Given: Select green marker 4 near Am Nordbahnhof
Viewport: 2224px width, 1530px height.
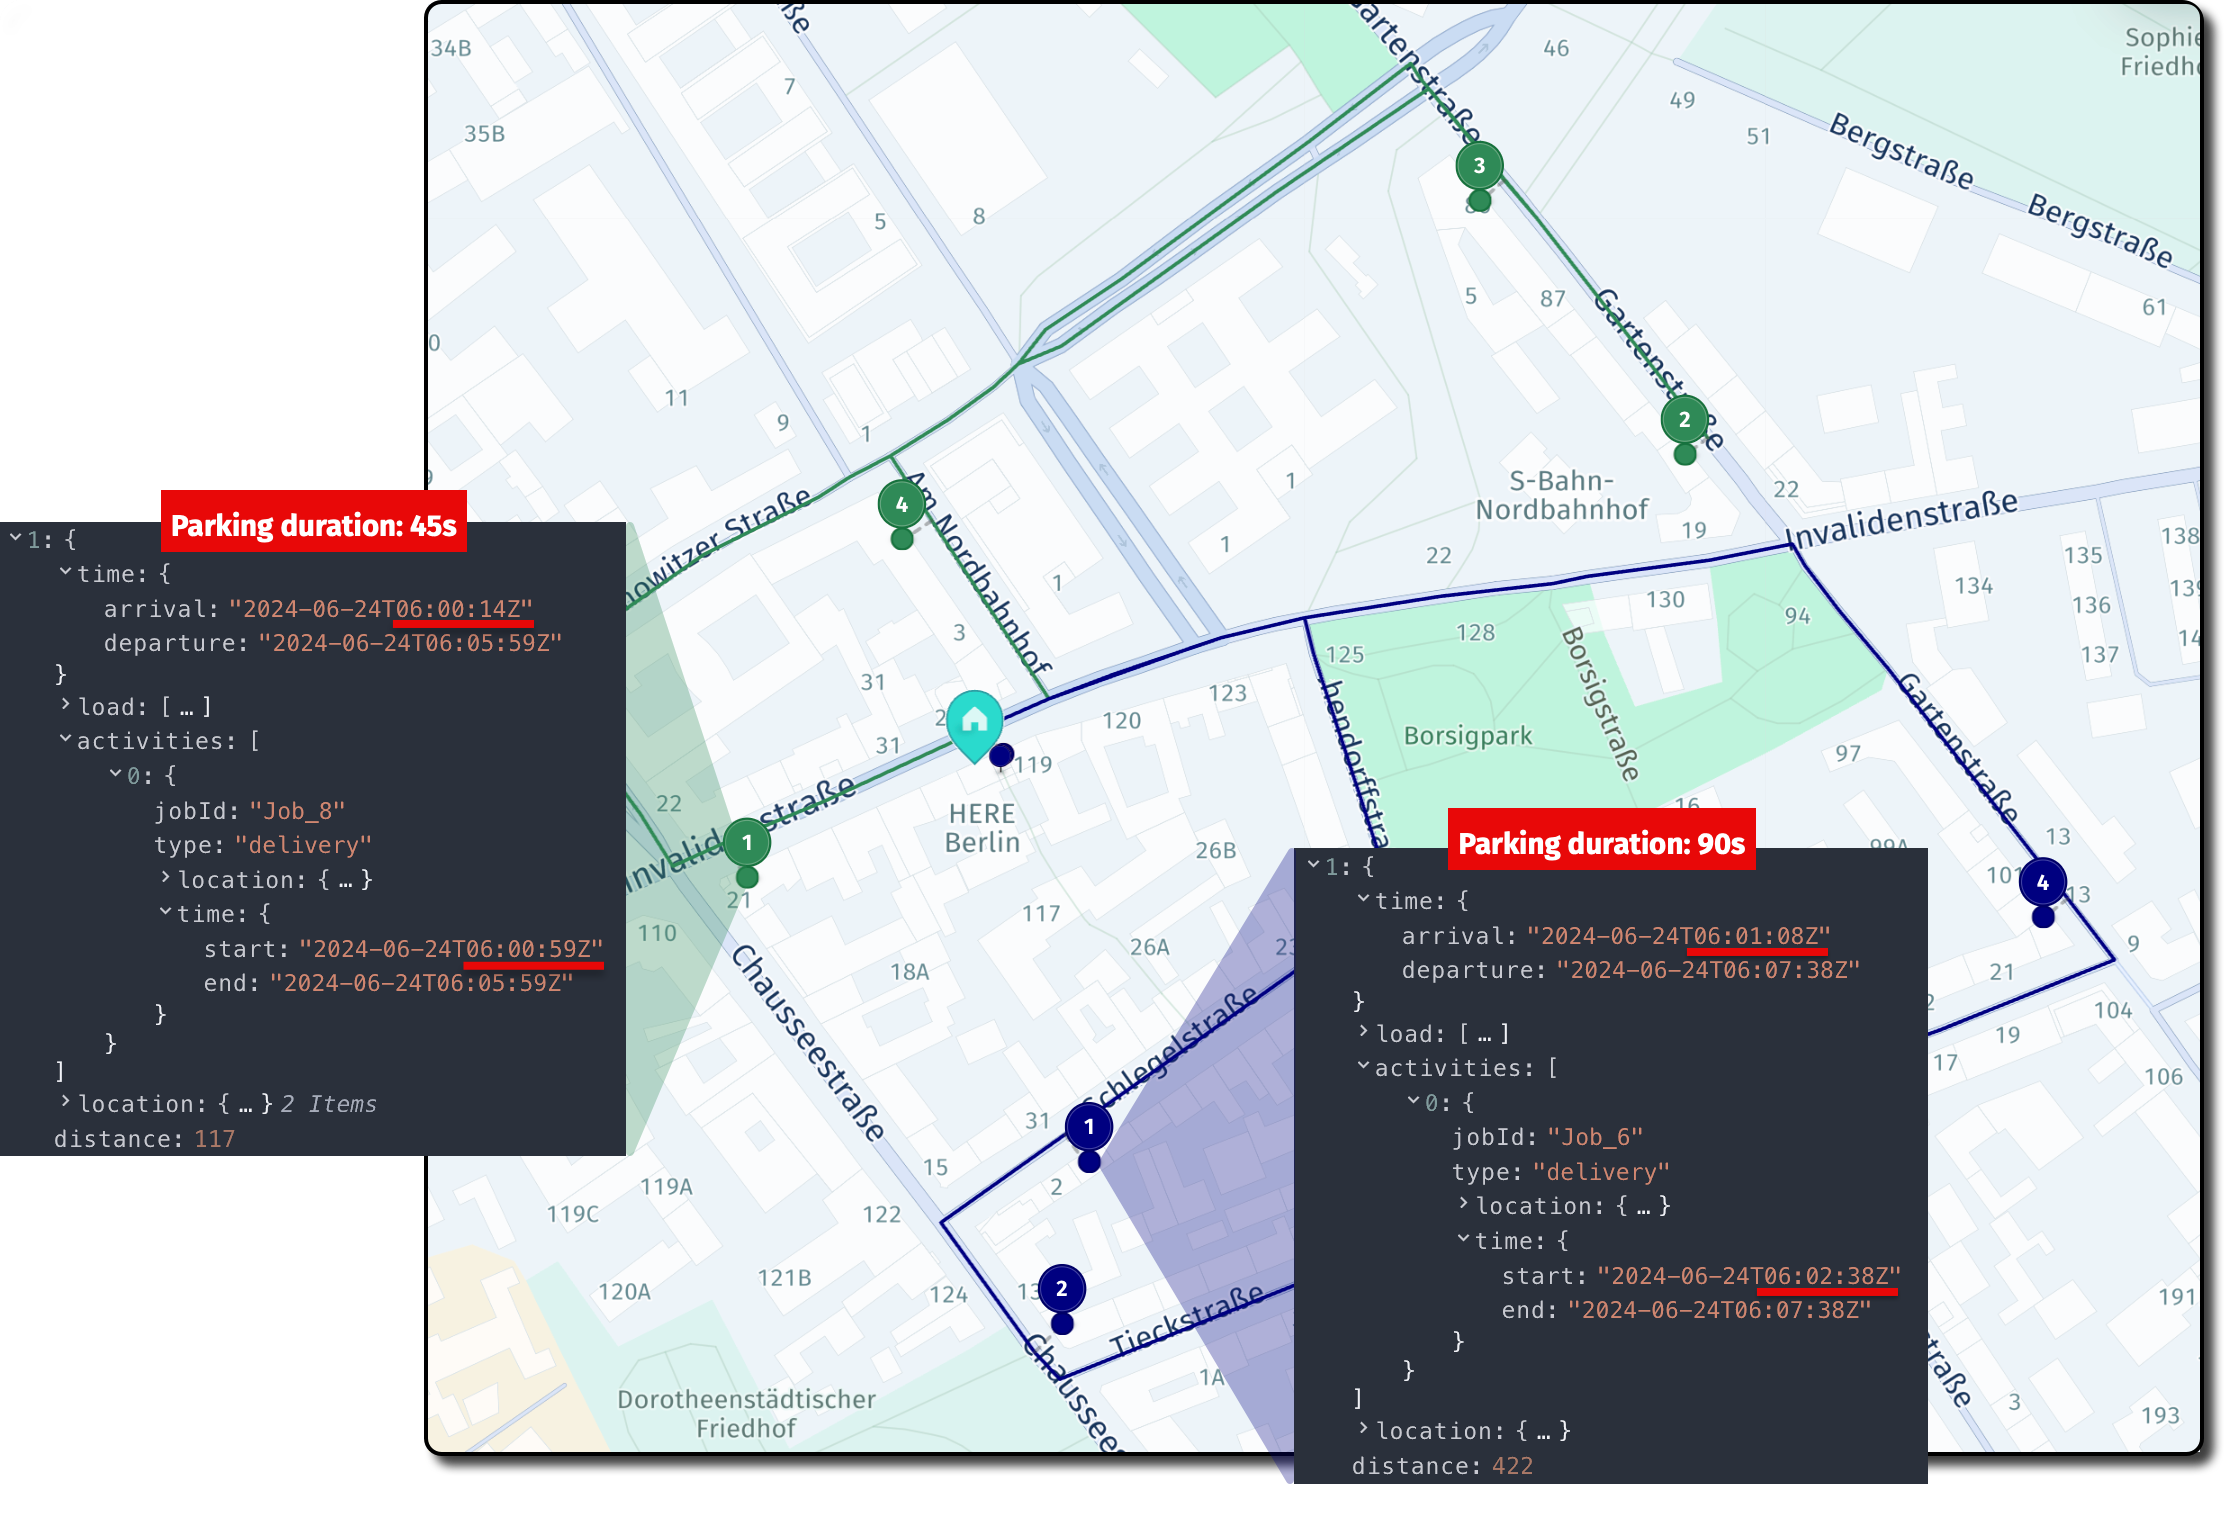Looking at the screenshot, I should click(901, 505).
